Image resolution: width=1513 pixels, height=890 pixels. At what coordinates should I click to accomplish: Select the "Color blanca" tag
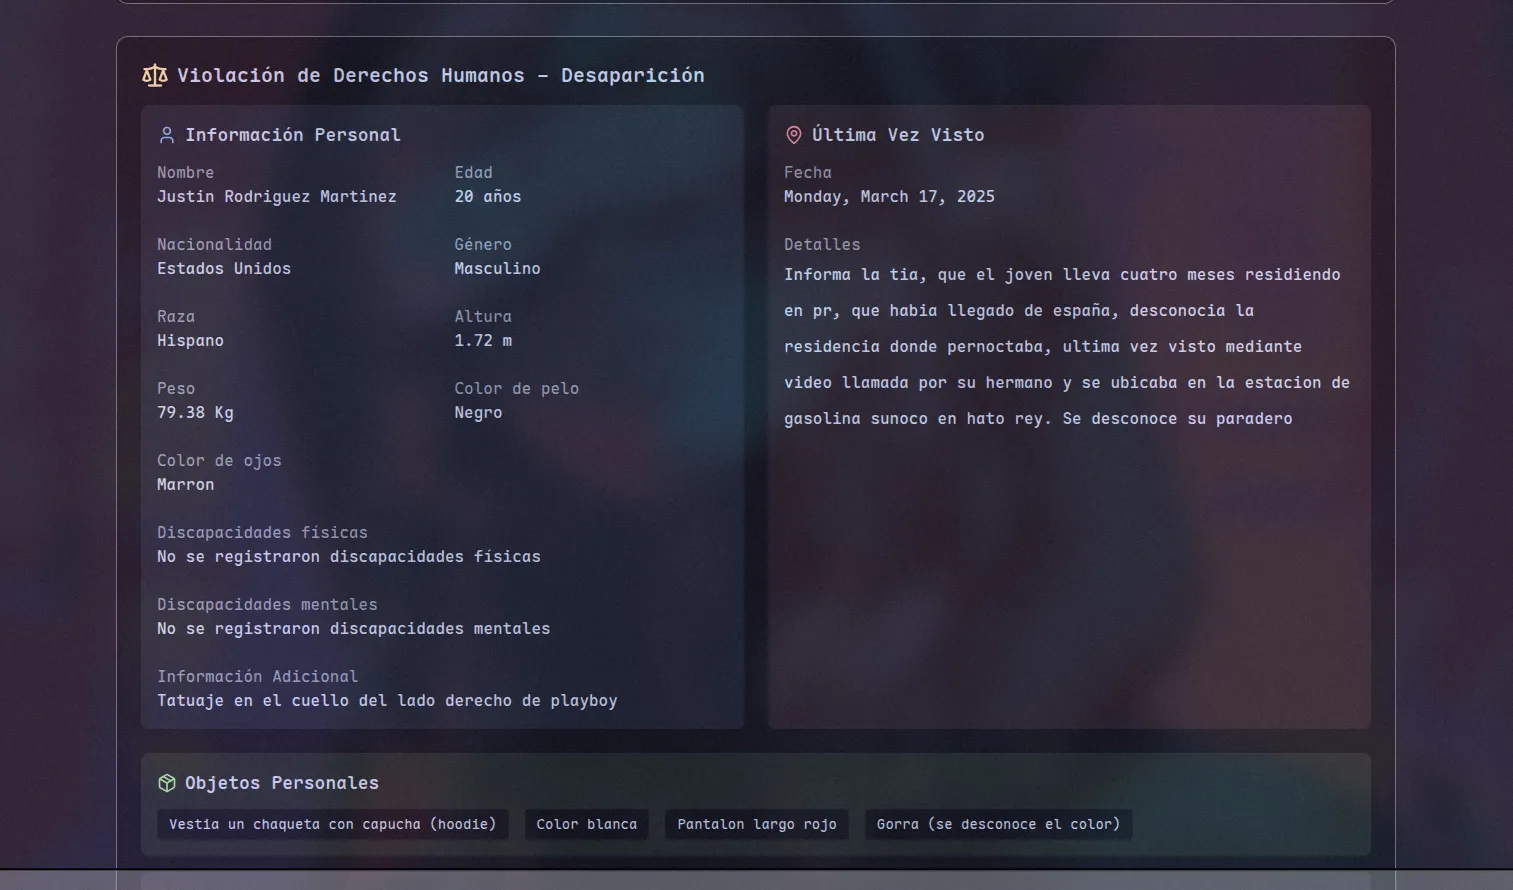[586, 824]
